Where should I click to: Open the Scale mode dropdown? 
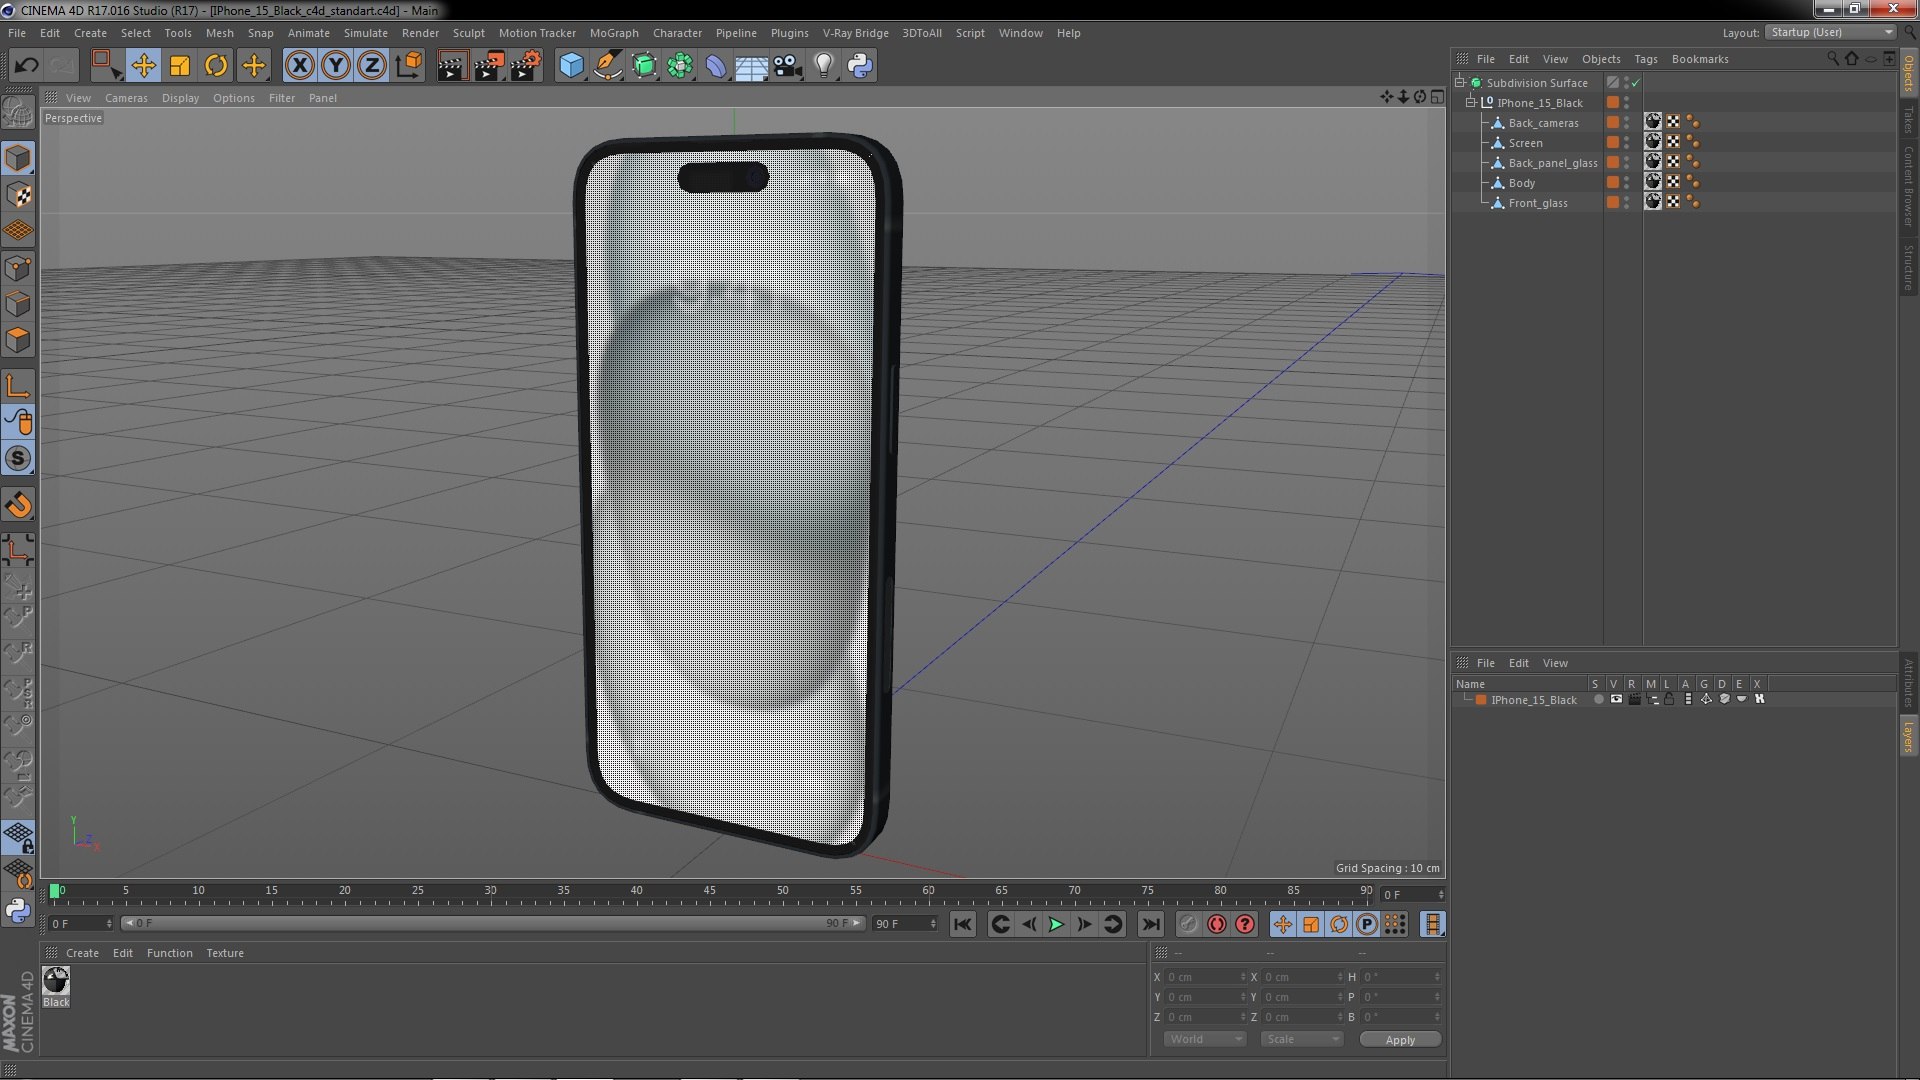point(1301,1040)
